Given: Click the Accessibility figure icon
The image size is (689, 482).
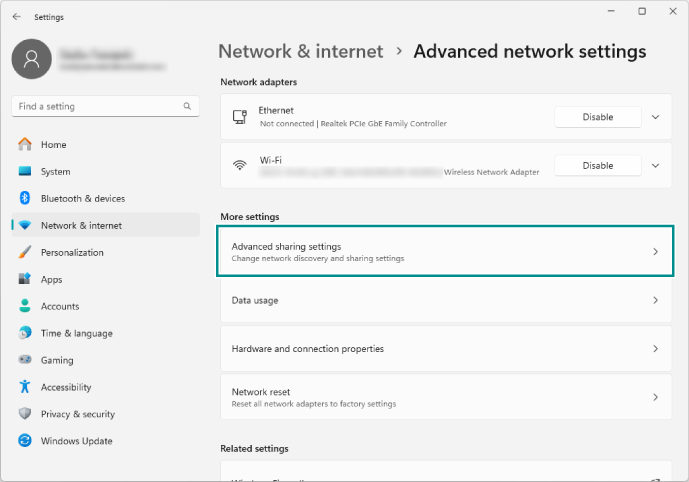Looking at the screenshot, I should [x=25, y=387].
